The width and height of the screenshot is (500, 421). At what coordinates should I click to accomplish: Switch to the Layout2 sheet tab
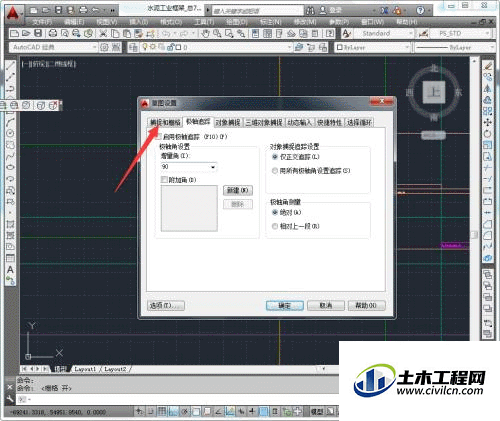pyautogui.click(x=115, y=369)
